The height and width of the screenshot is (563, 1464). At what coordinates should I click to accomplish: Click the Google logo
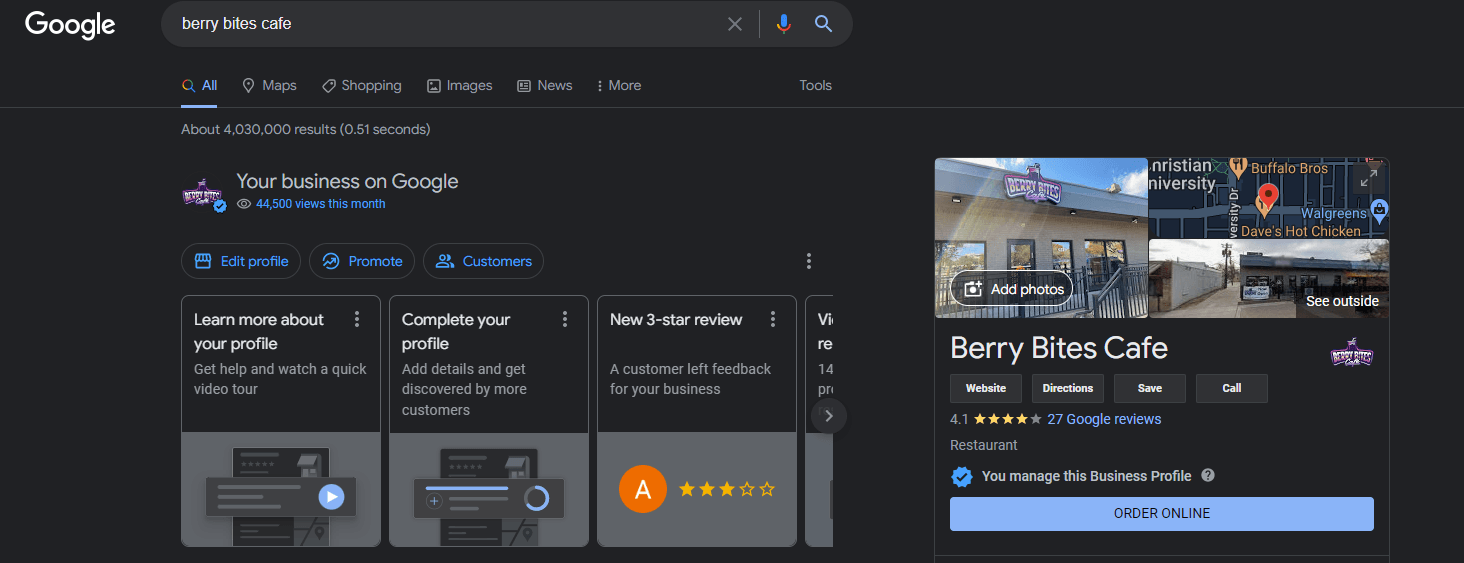tap(70, 24)
